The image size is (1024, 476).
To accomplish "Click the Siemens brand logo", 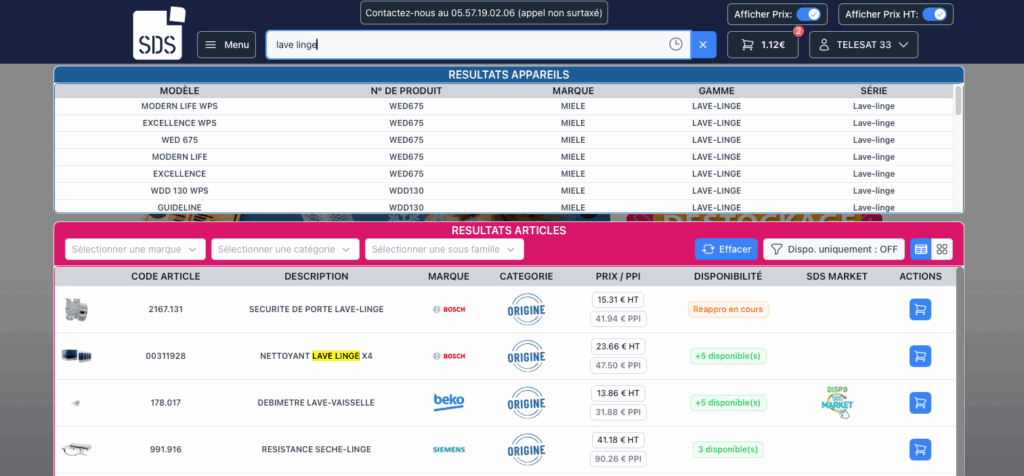I will (x=449, y=450).
